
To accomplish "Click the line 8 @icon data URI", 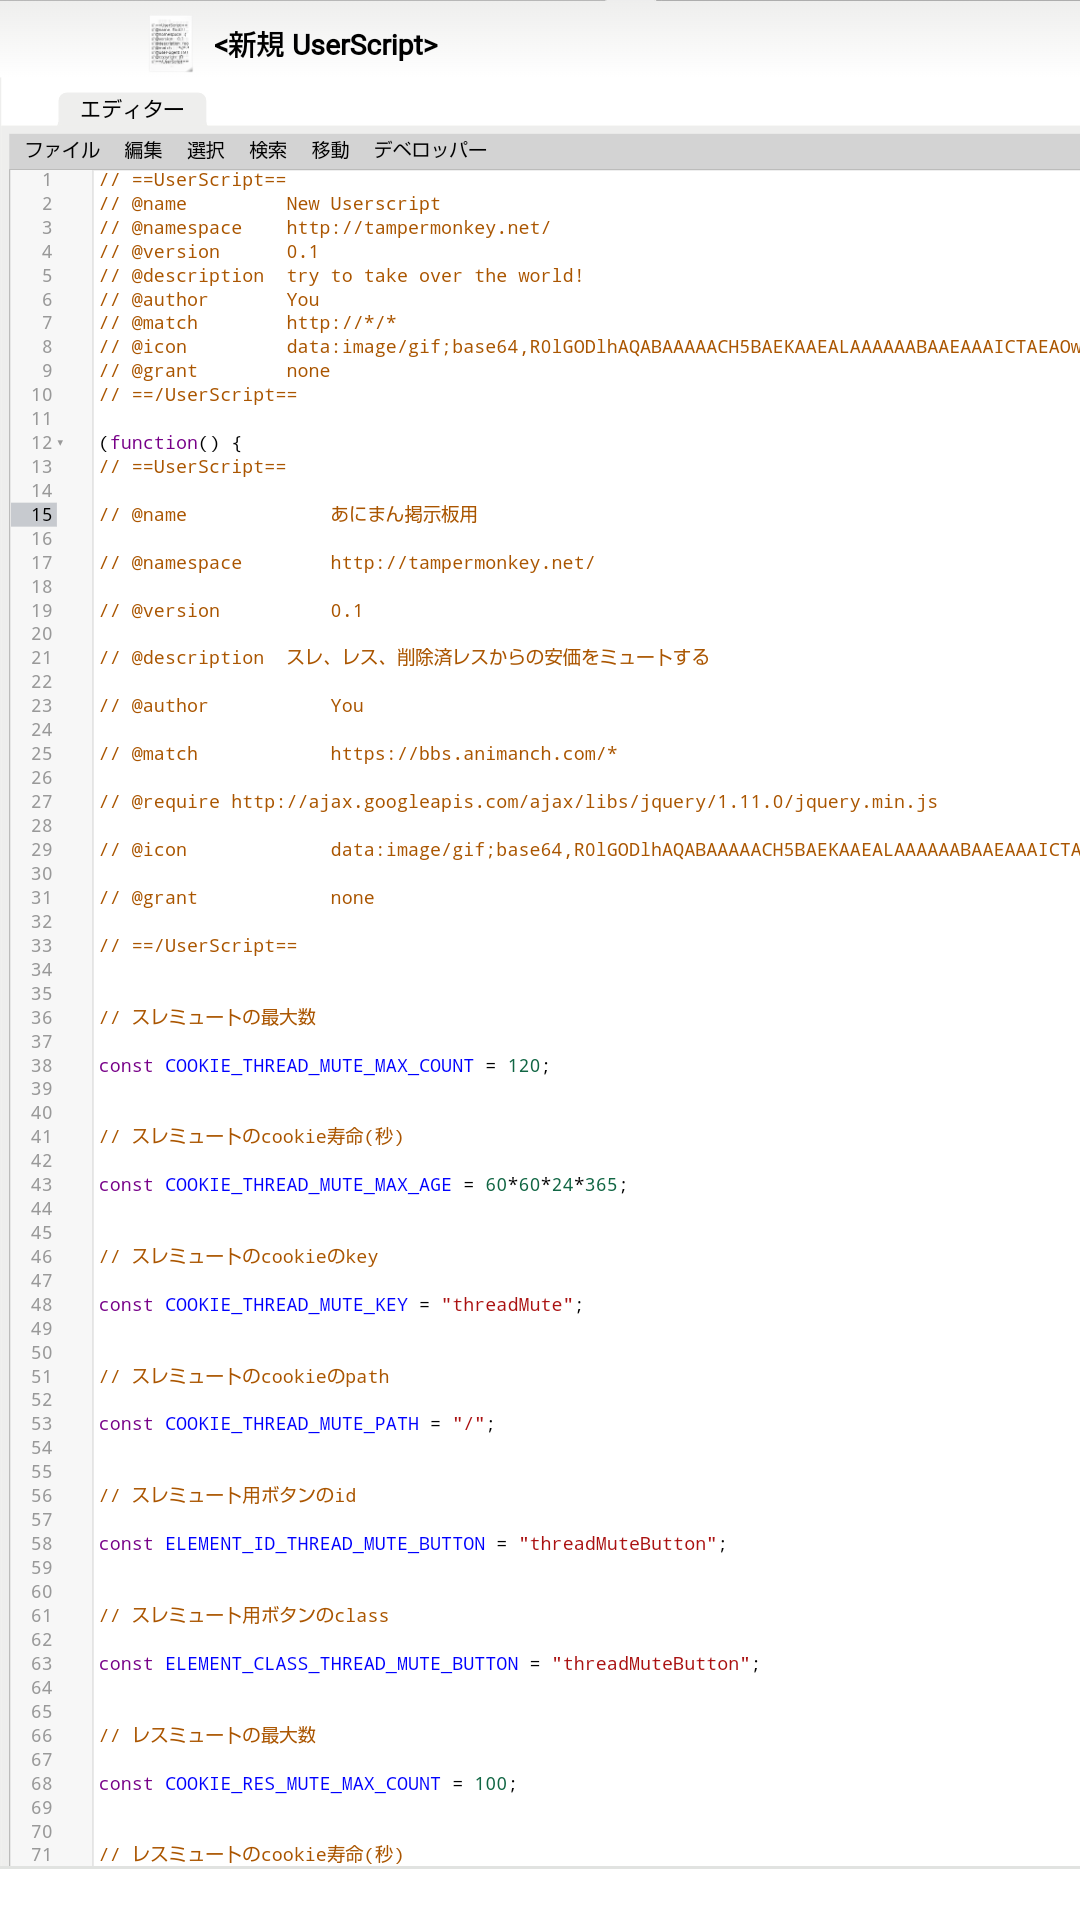I will [682, 347].
